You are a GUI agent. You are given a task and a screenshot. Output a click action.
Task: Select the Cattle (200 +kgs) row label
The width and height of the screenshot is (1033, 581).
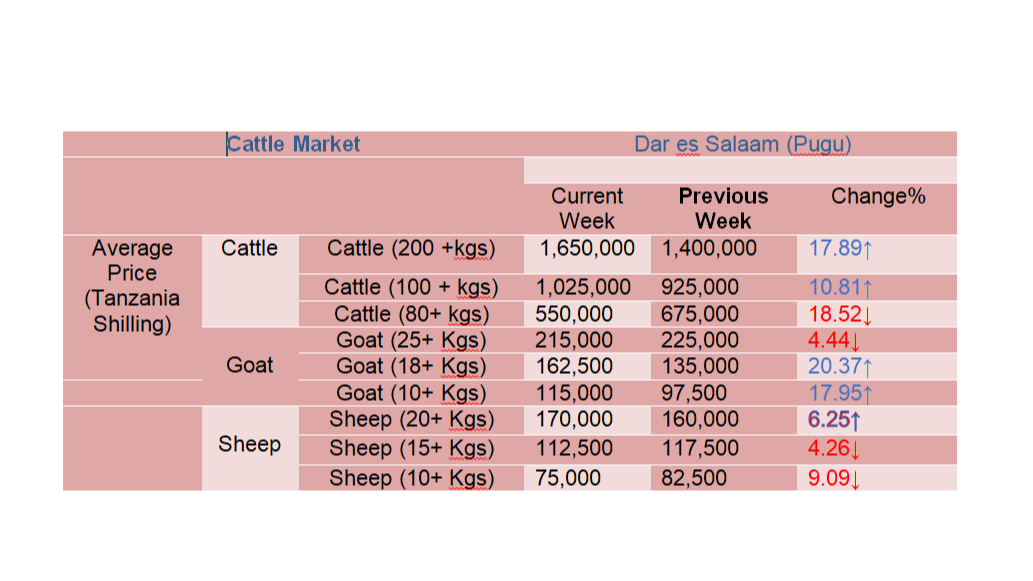[x=411, y=248]
